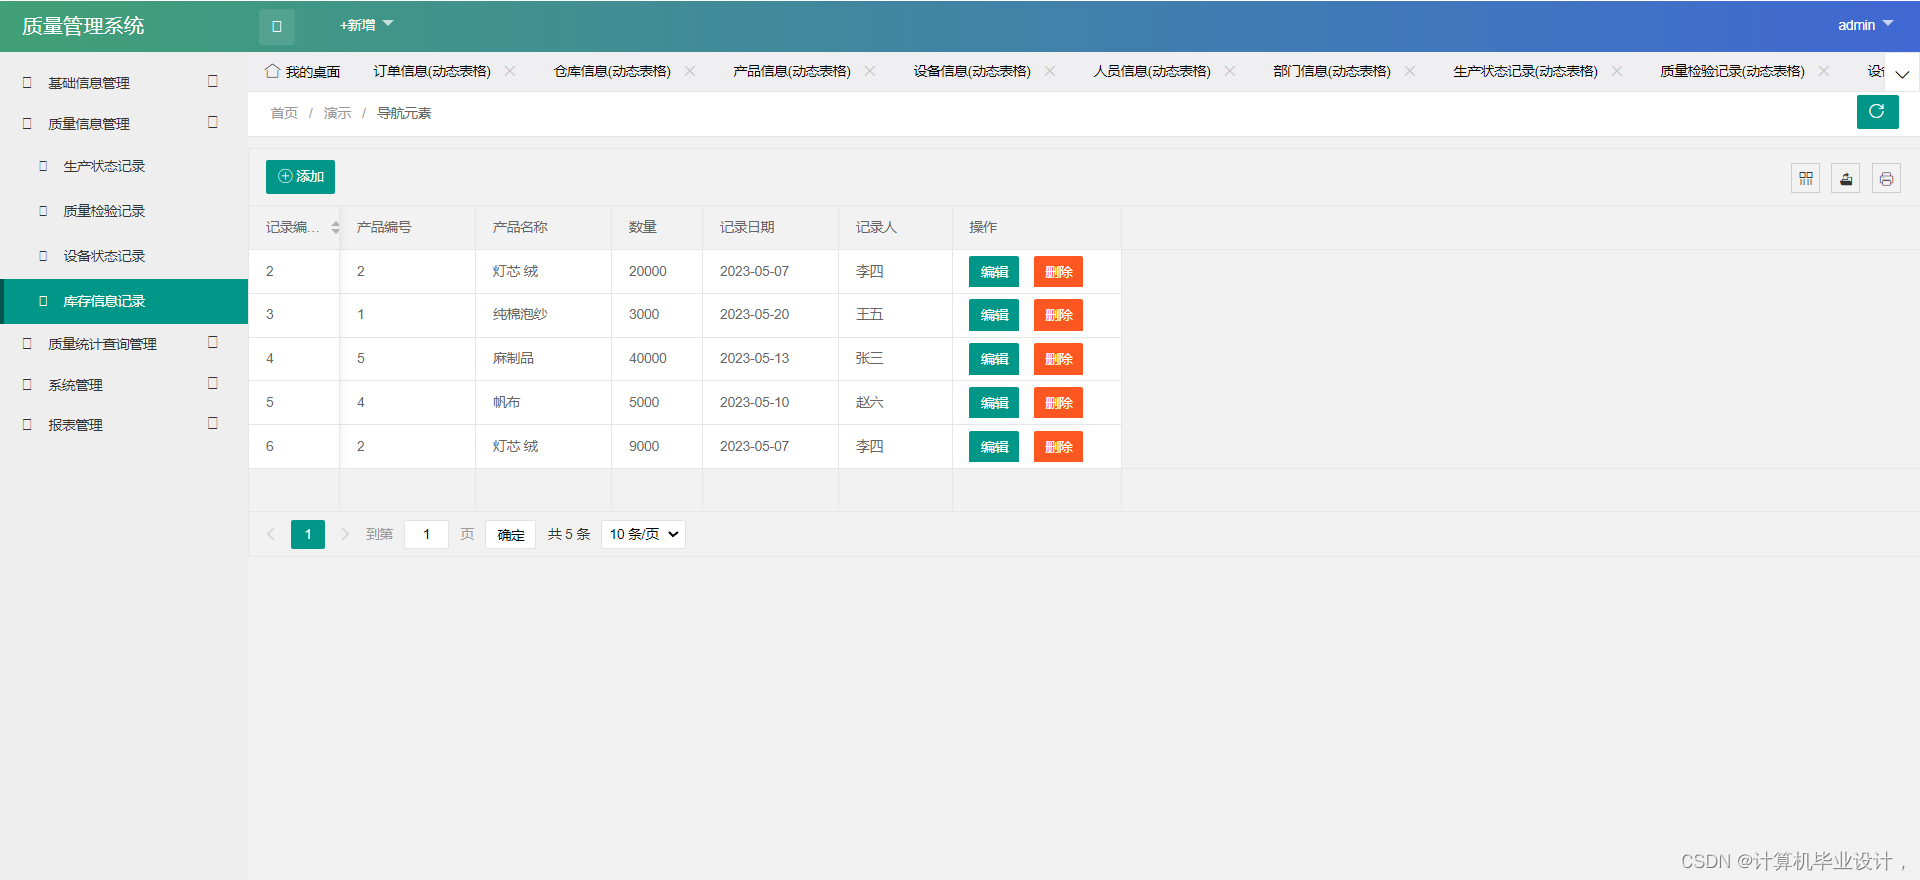Go to next page arrow
Viewport: 1920px width, 880px height.
point(345,534)
